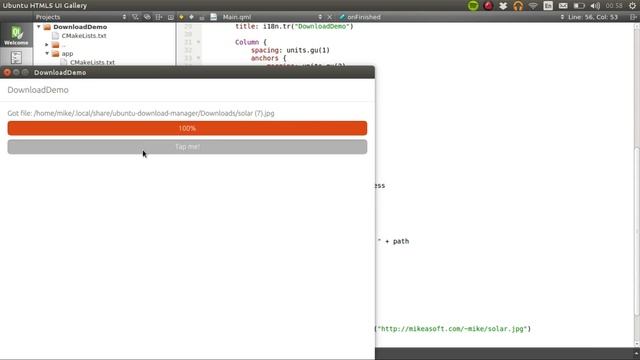This screenshot has width=640, height=360.
Task: Open the red round indicator in top panel
Action: (x=488, y=6)
